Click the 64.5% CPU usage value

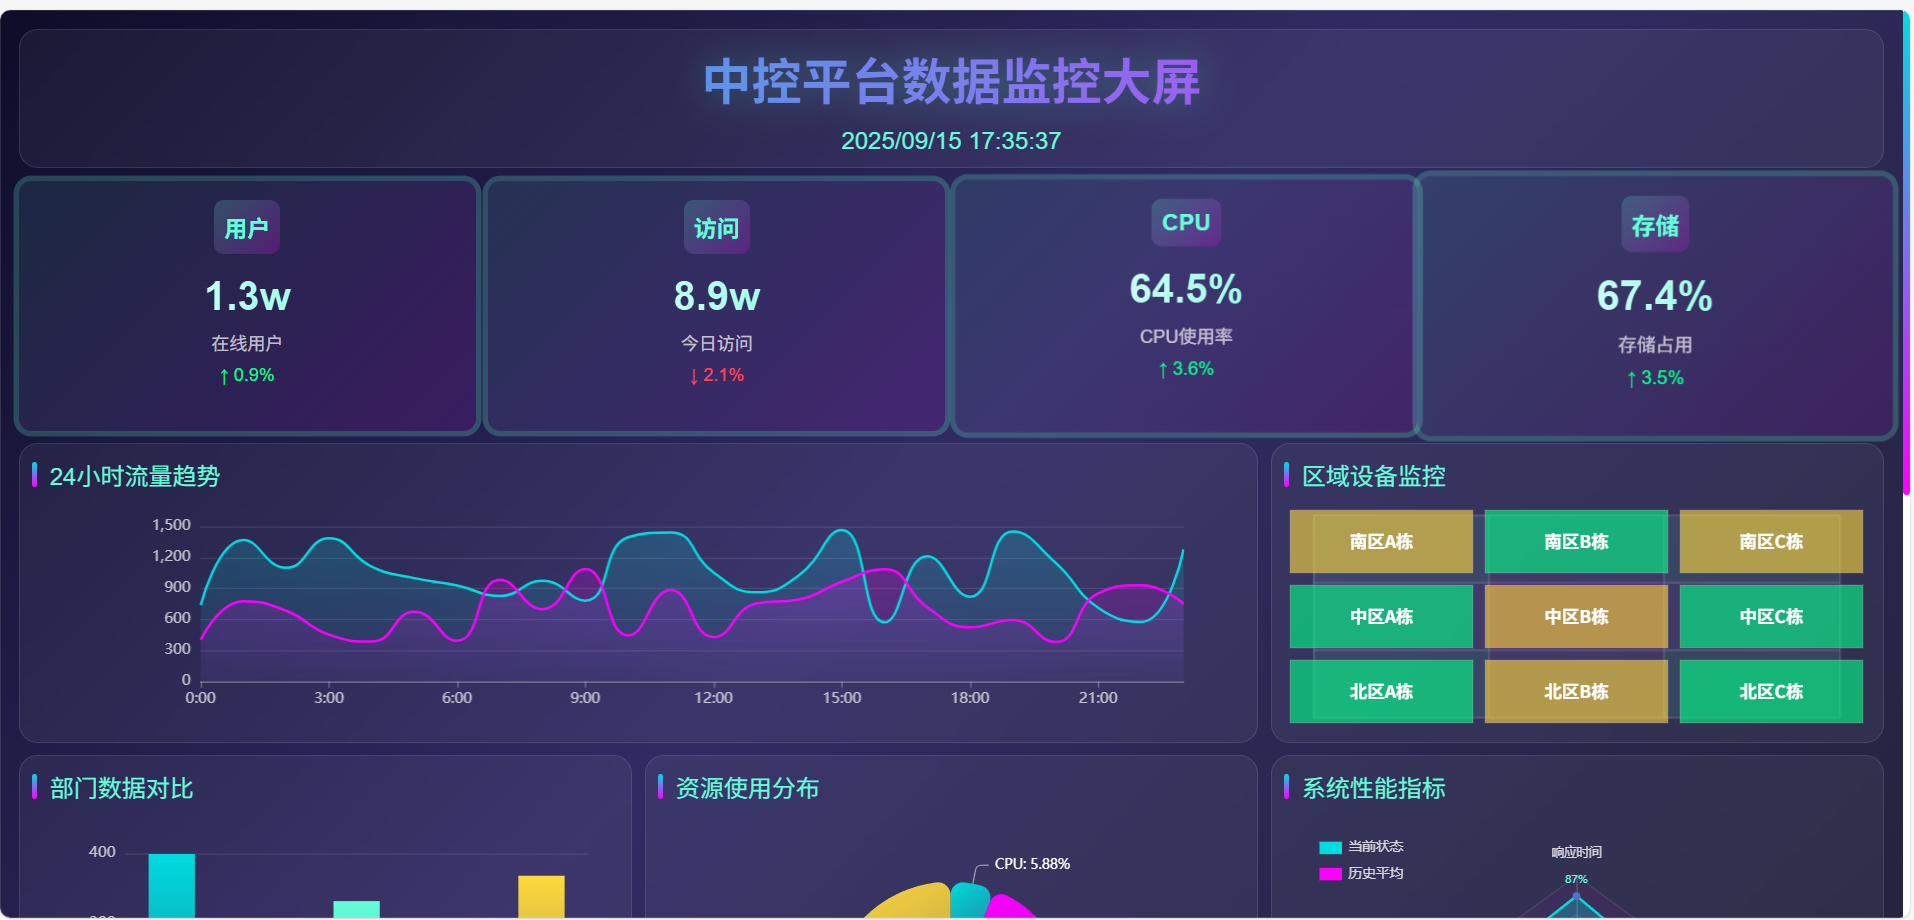(1186, 289)
